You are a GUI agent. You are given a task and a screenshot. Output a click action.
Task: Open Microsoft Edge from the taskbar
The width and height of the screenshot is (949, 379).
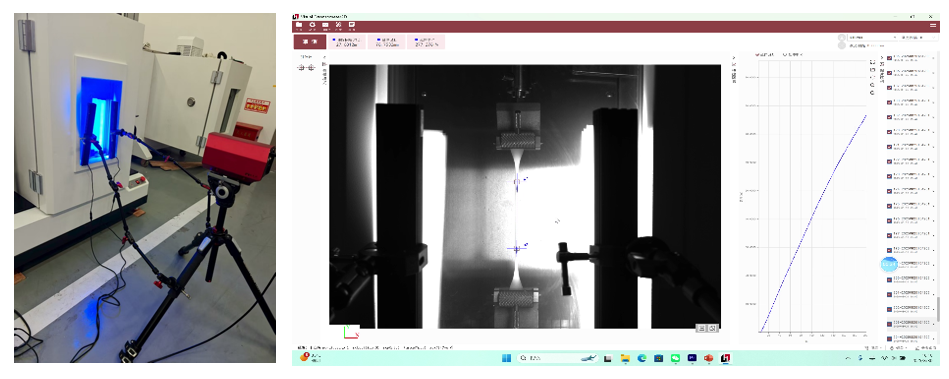click(x=642, y=358)
